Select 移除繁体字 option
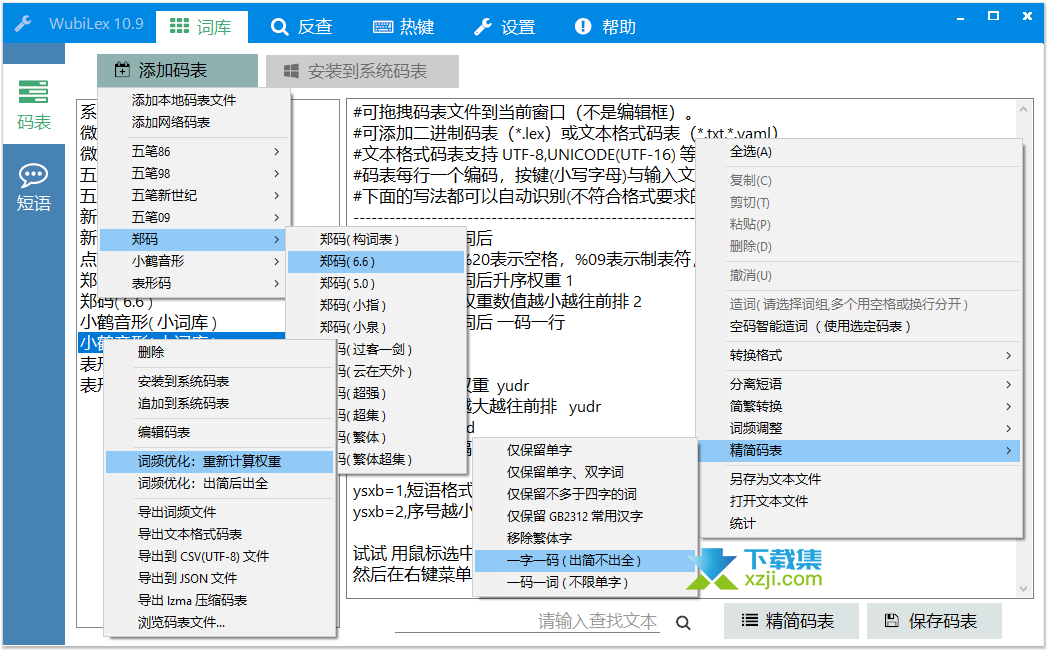This screenshot has width=1047, height=650. 584,538
